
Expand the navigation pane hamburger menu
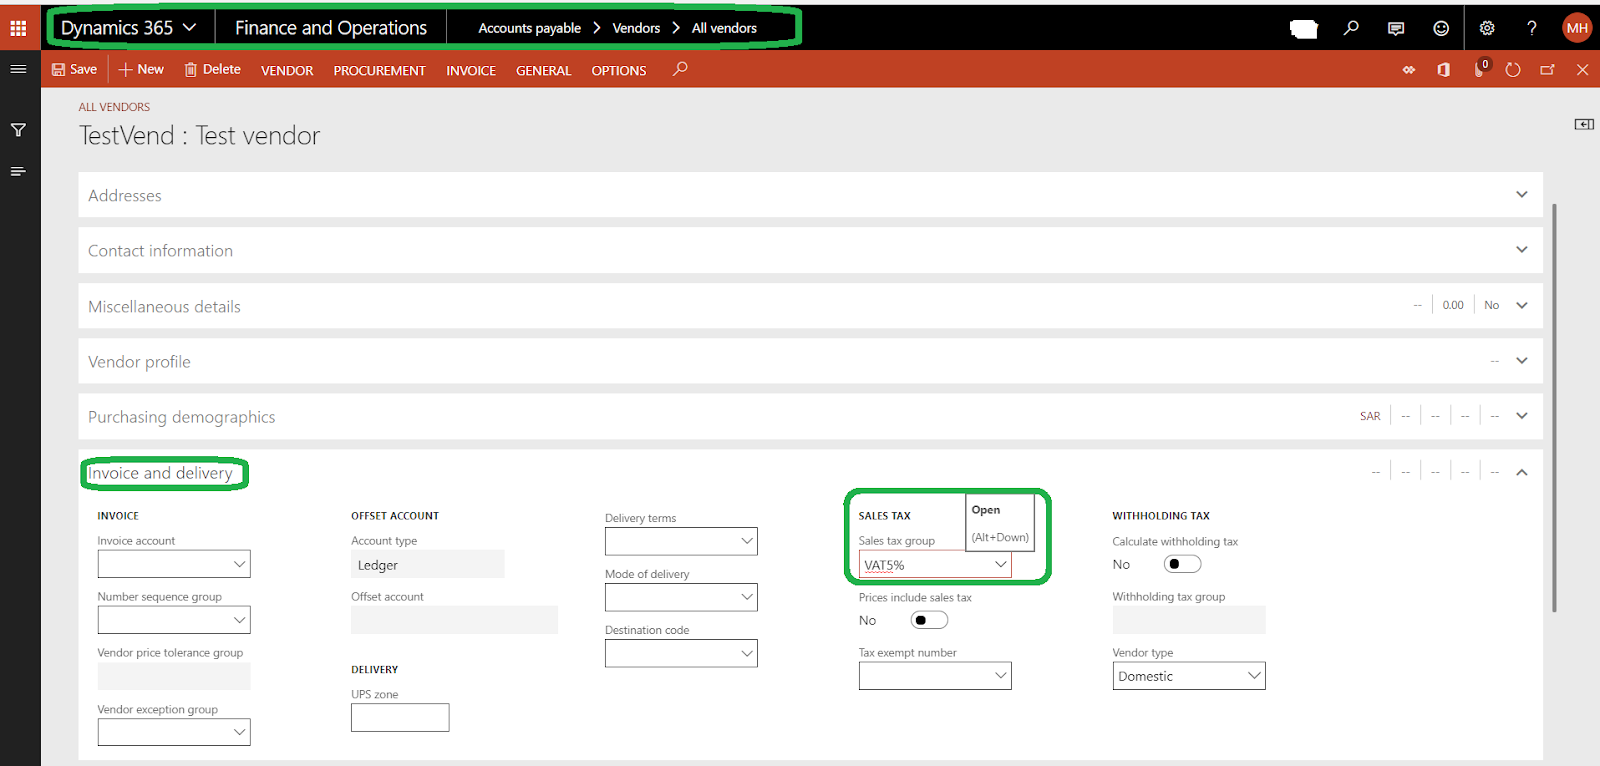(x=18, y=69)
